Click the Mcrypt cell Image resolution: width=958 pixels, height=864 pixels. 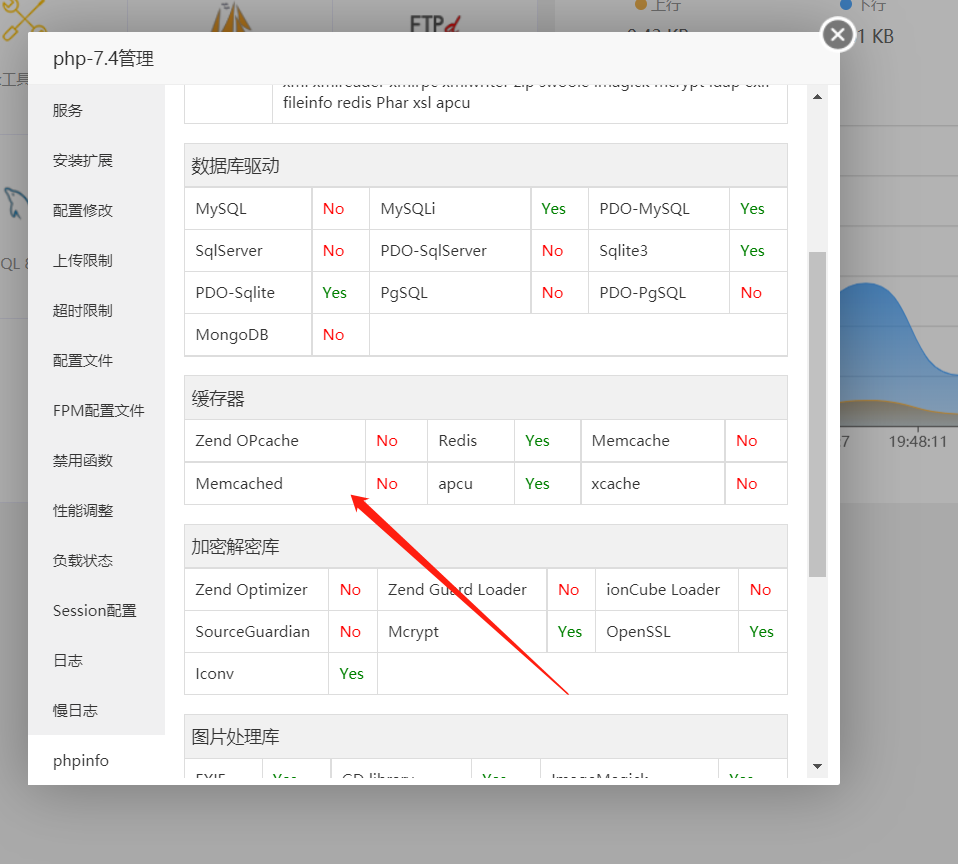[x=462, y=632]
